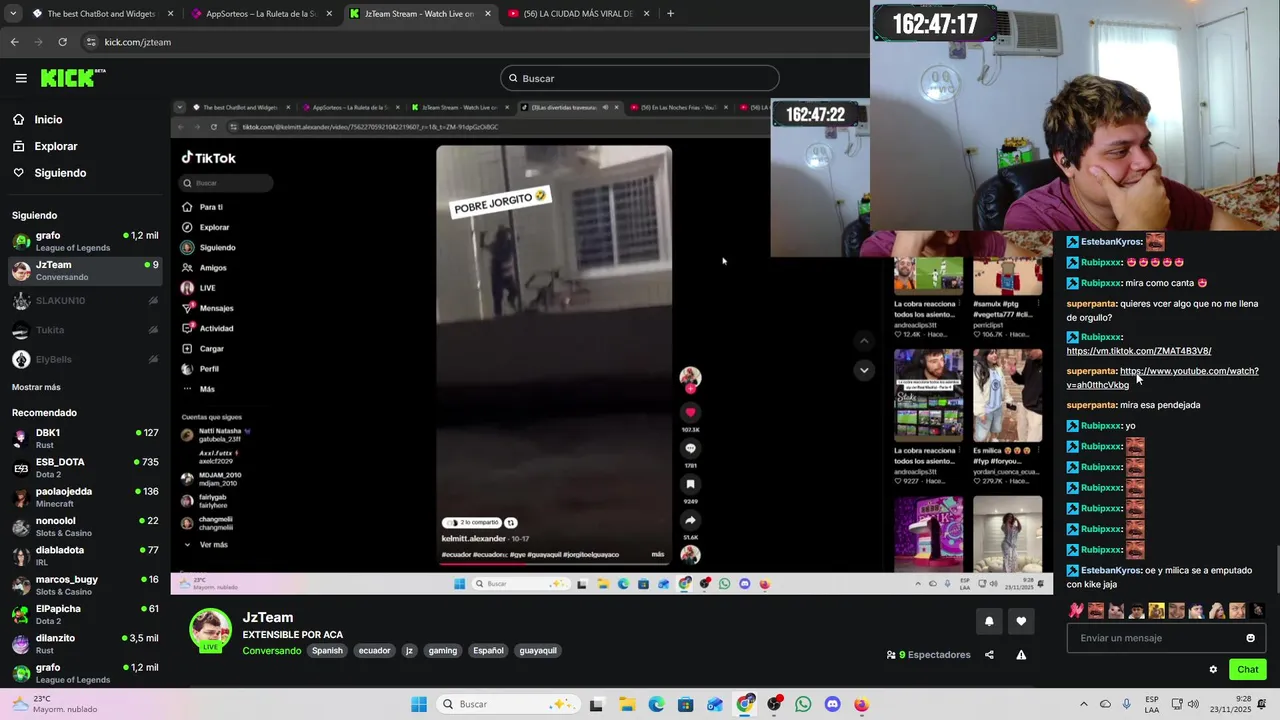The width and height of the screenshot is (1280, 720).
Task: Toggle stream notifications bell
Action: click(989, 621)
